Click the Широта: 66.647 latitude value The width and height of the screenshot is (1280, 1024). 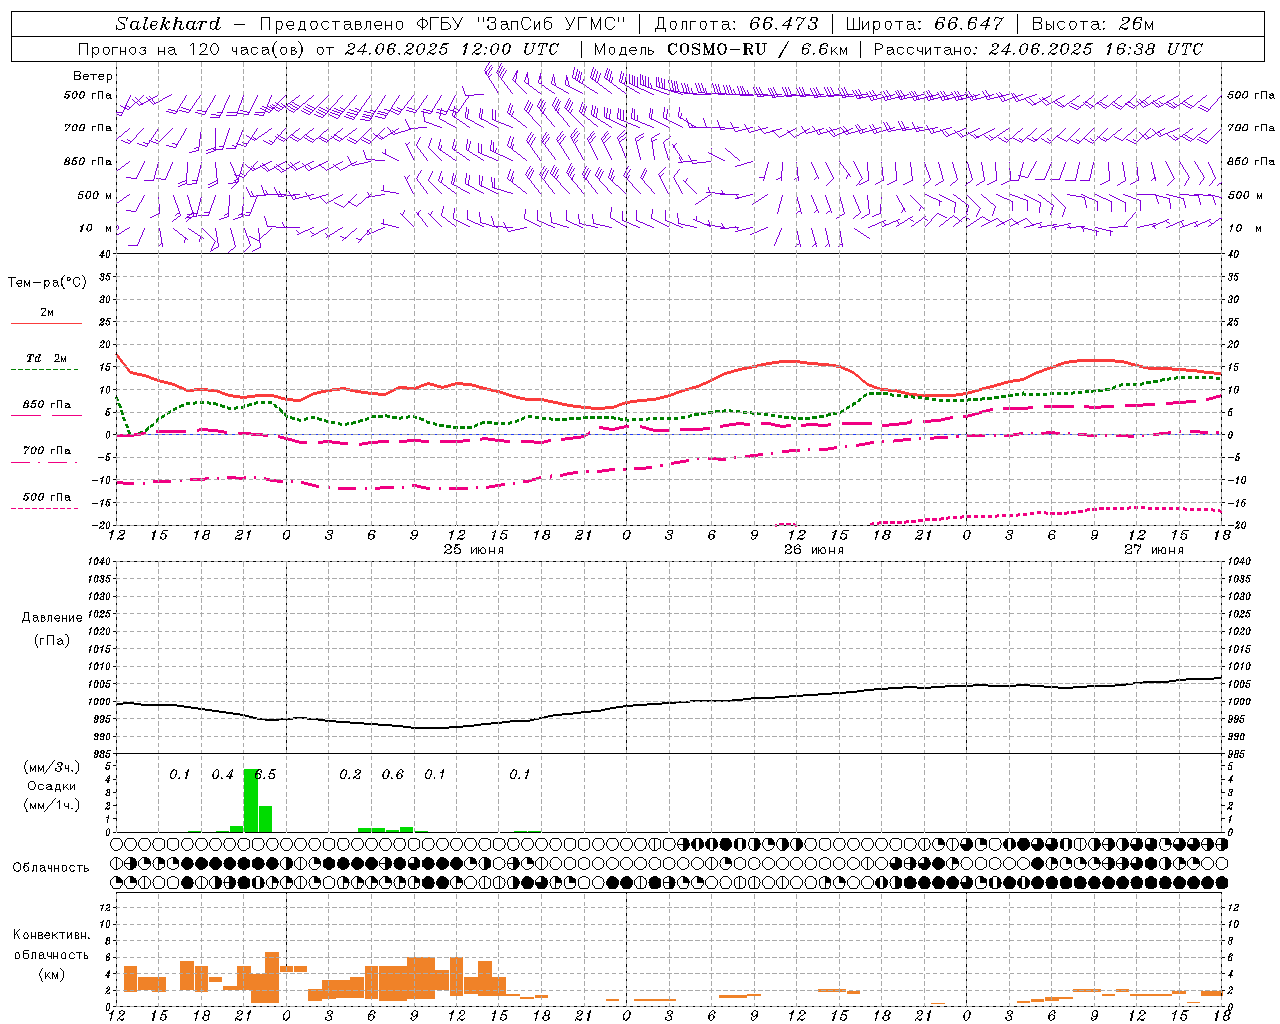pyautogui.click(x=925, y=24)
